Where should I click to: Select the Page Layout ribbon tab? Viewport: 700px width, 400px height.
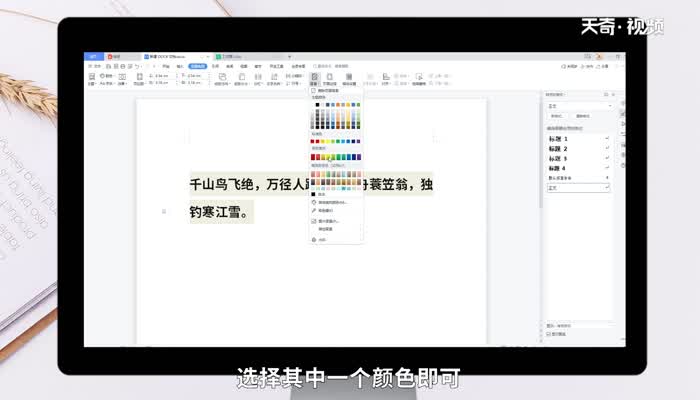point(198,67)
